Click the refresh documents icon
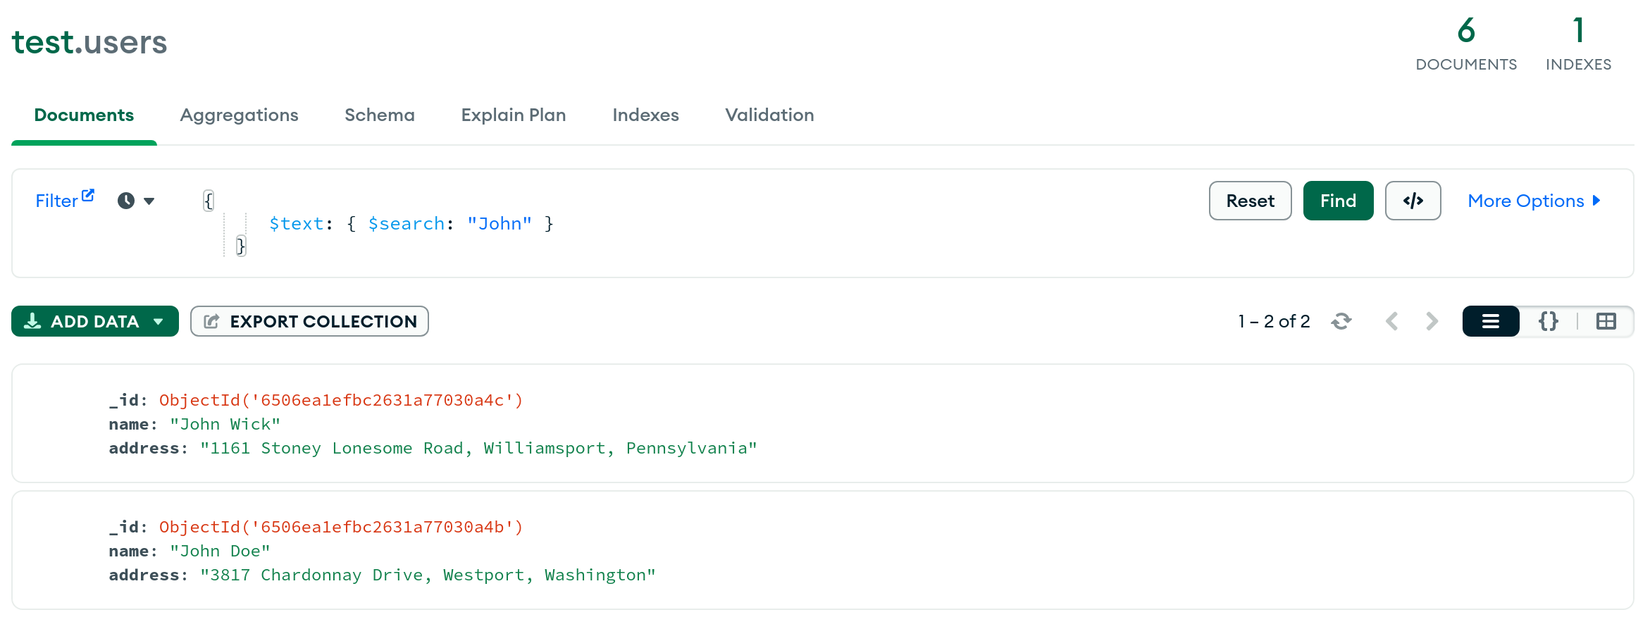The width and height of the screenshot is (1650, 619). click(1341, 321)
